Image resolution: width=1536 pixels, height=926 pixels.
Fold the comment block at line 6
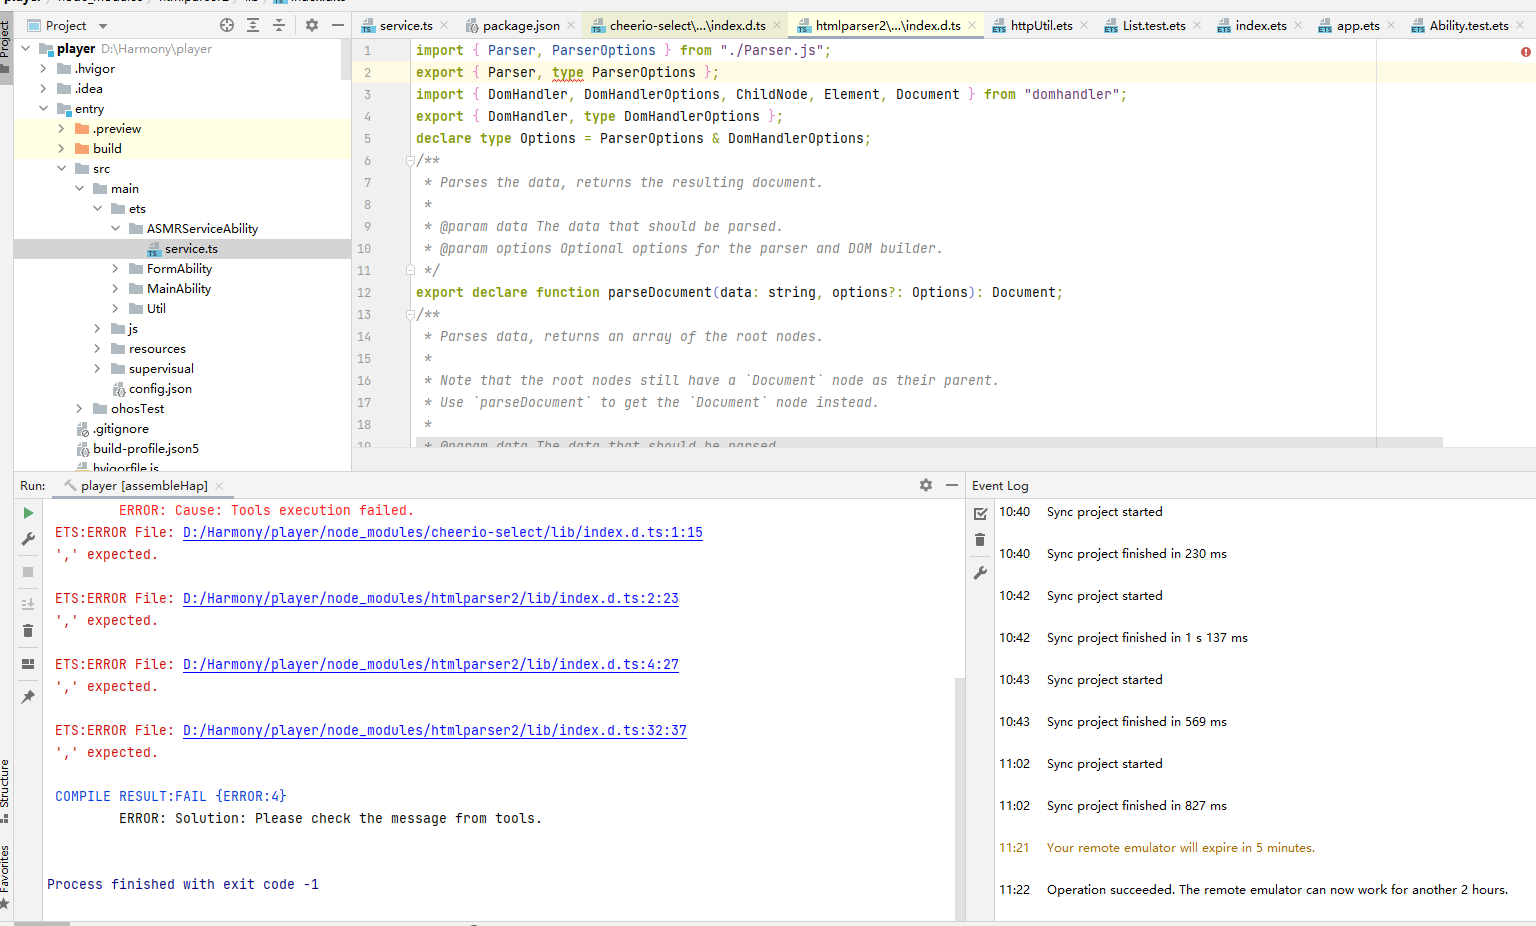pos(410,161)
